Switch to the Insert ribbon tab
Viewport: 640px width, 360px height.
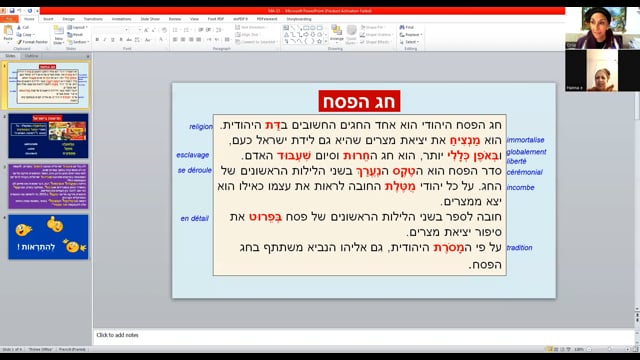48,19
